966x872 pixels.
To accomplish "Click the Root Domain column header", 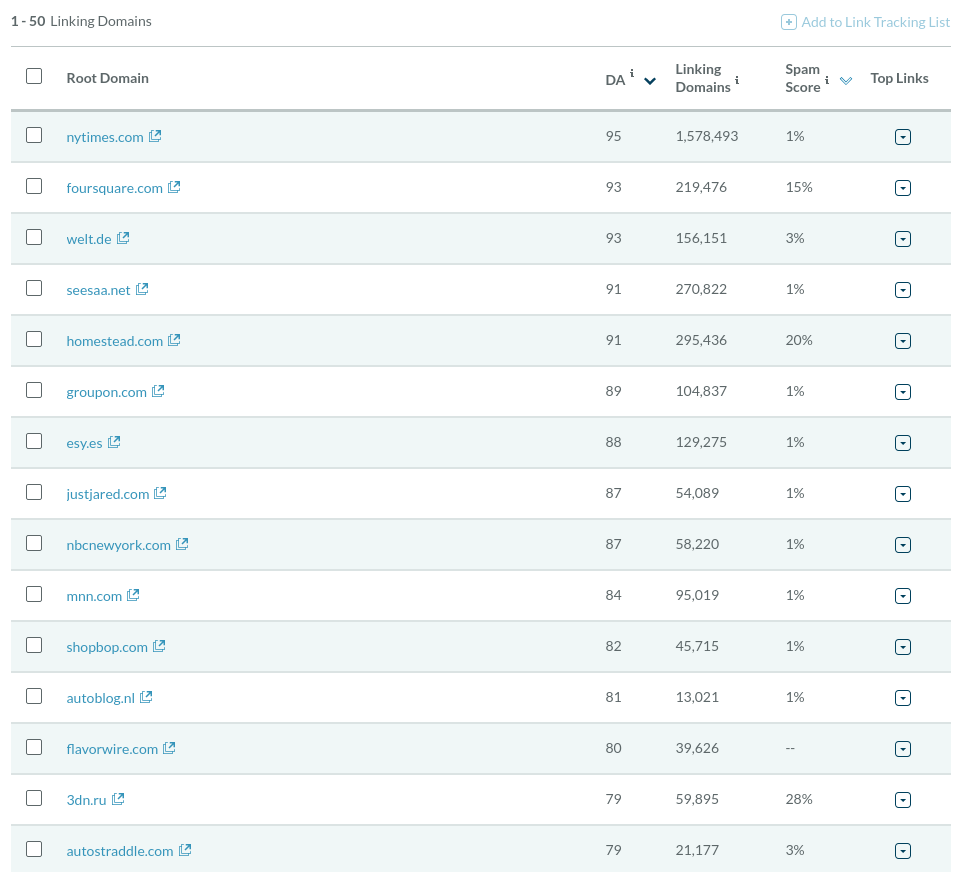I will point(107,78).
